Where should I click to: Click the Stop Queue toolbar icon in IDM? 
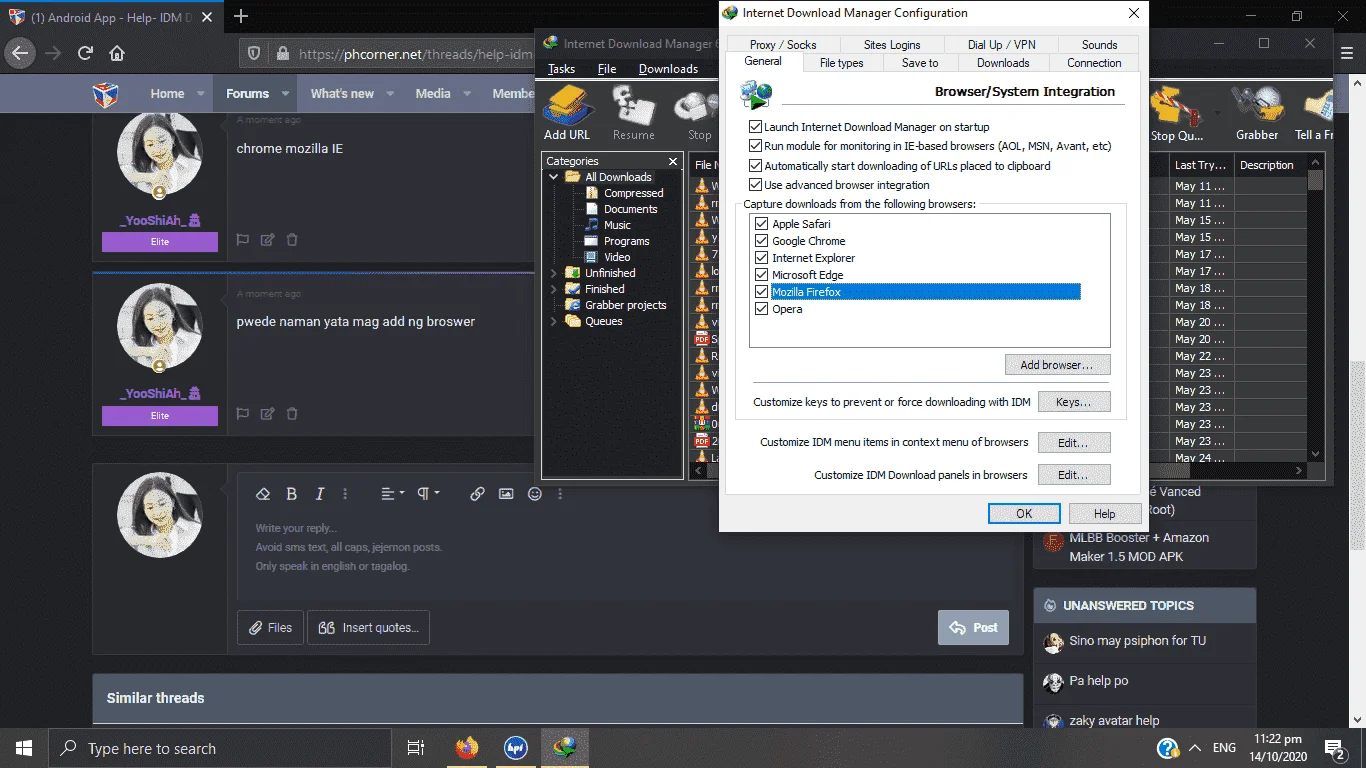pos(1176,113)
